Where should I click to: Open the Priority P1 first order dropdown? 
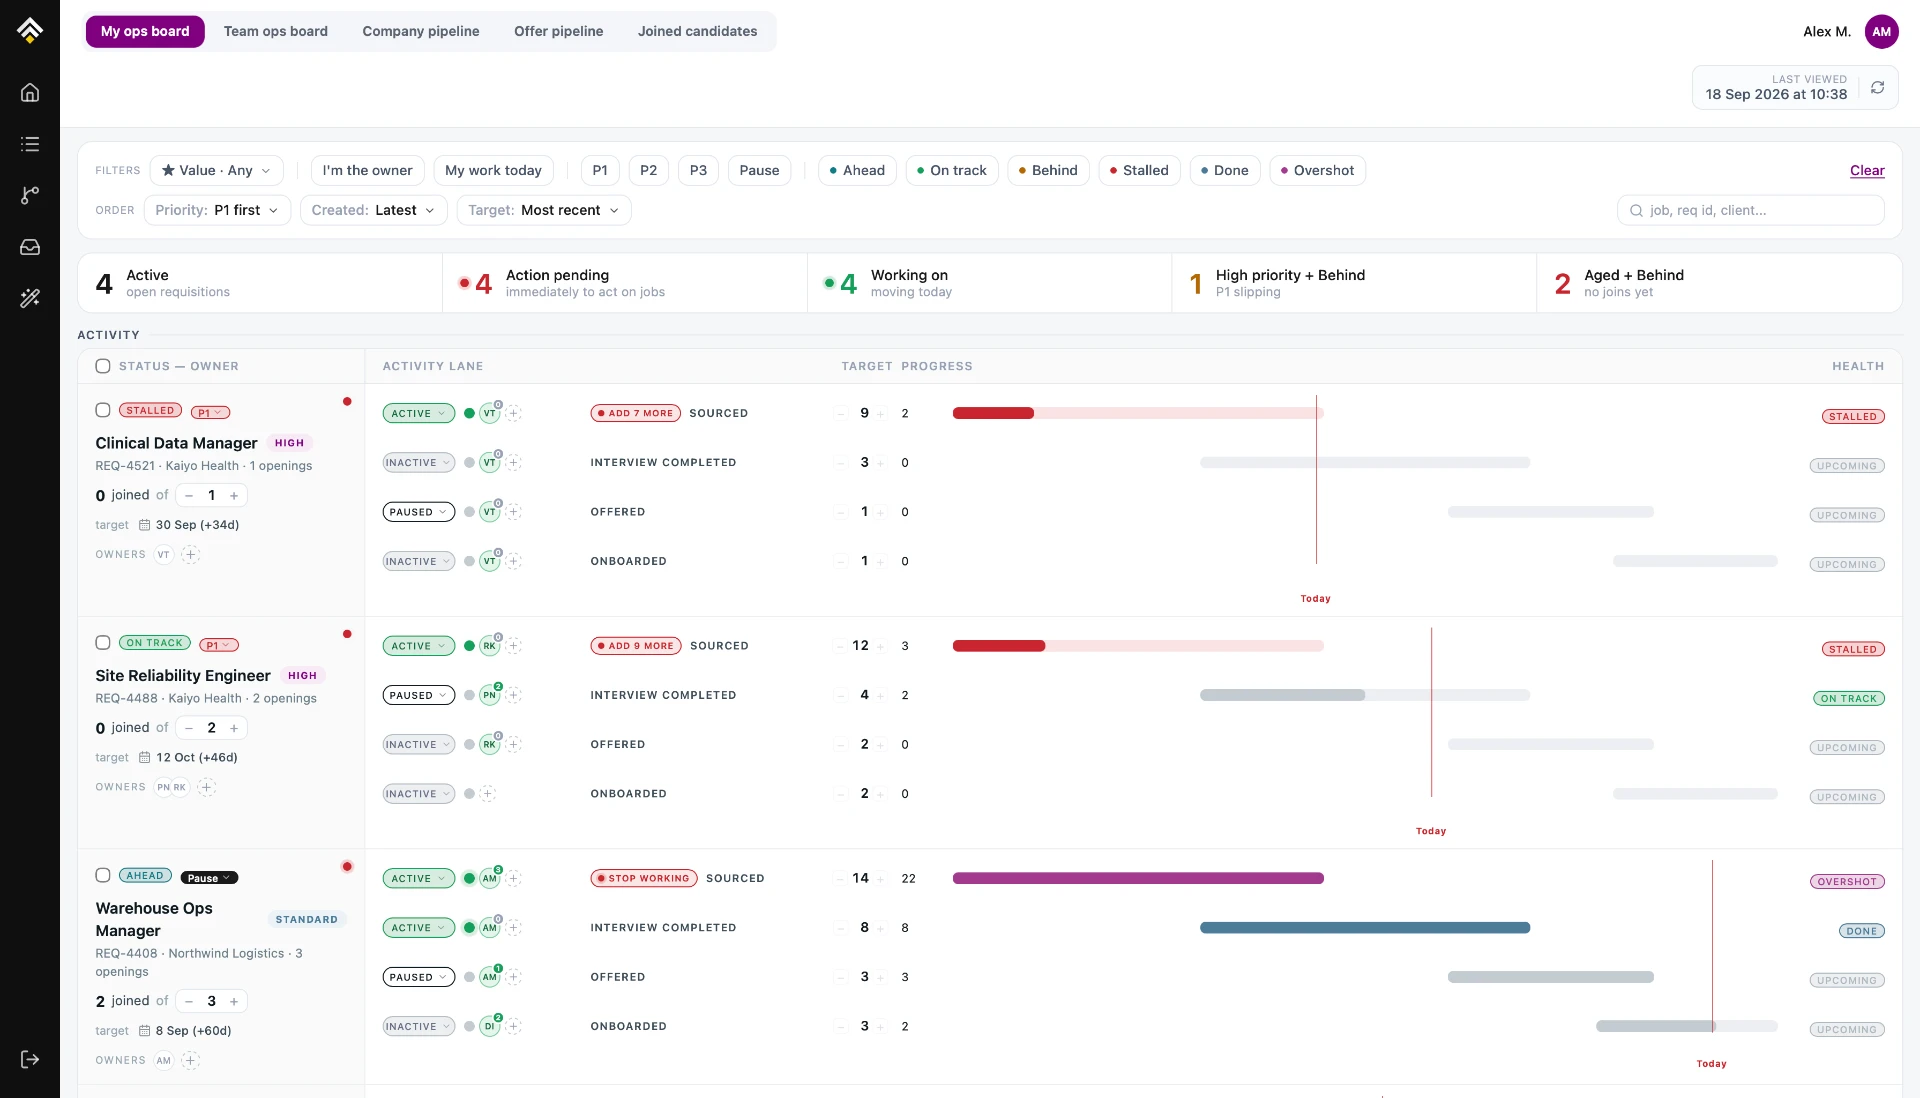(217, 210)
